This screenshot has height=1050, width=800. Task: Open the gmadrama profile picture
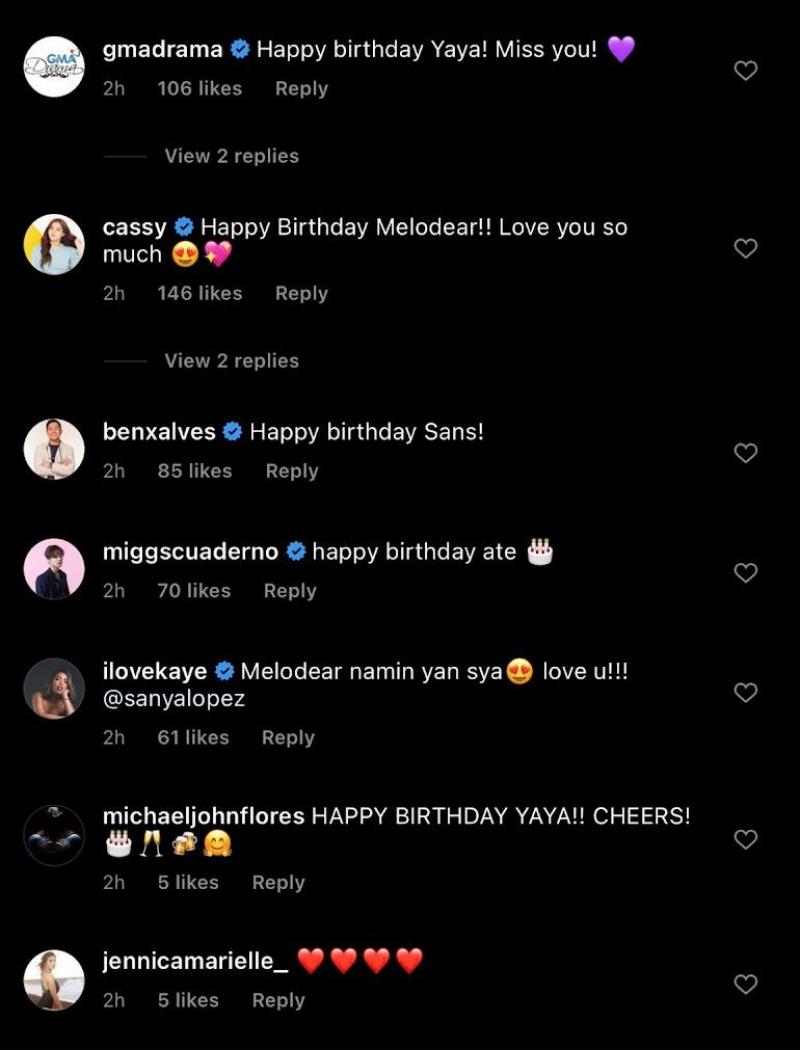pos(54,67)
